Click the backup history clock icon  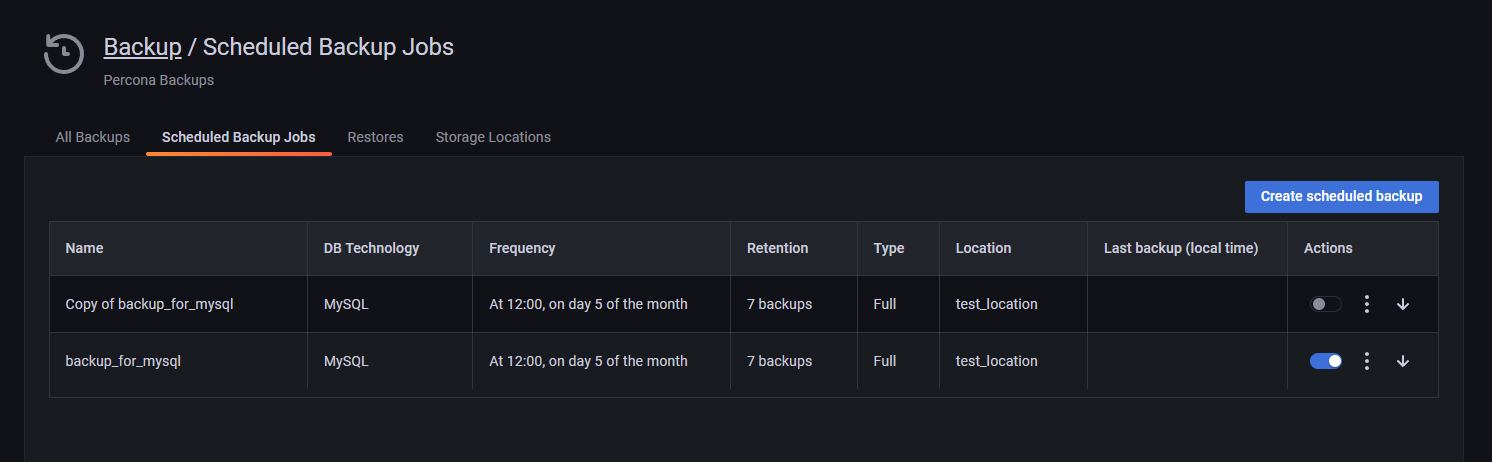coord(64,54)
